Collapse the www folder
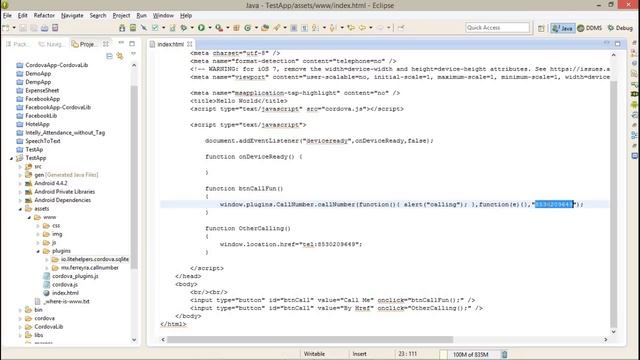 29,218
